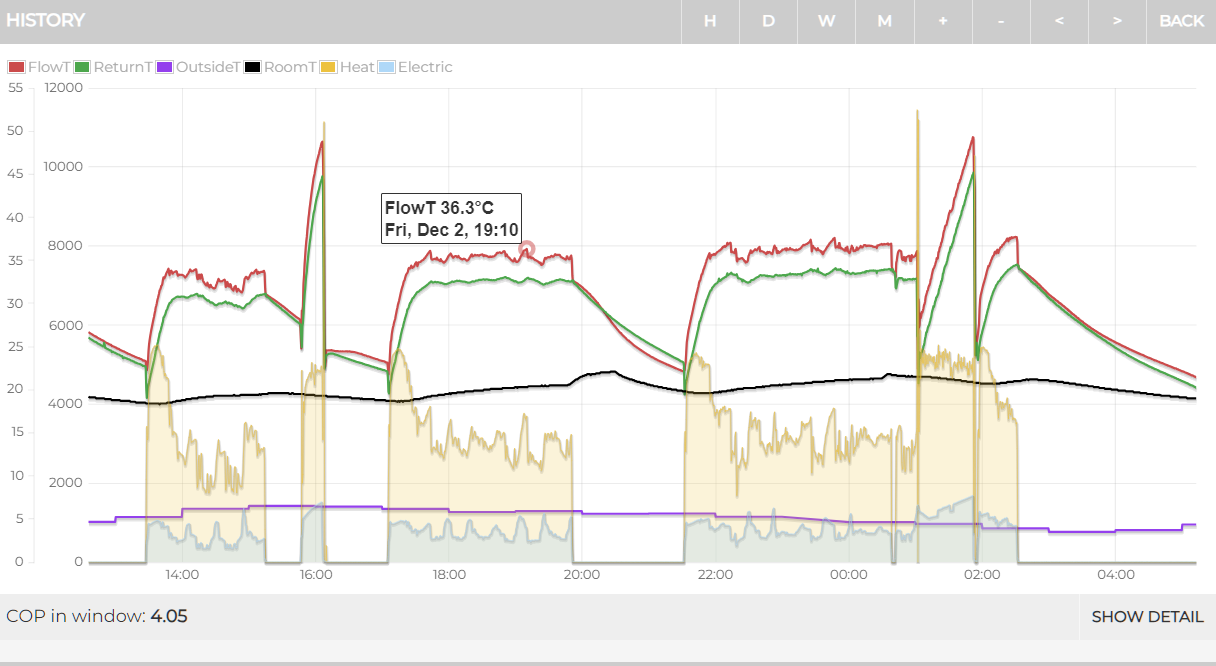Select the day (D) time range
Screen dimensions: 1216x666
768,21
